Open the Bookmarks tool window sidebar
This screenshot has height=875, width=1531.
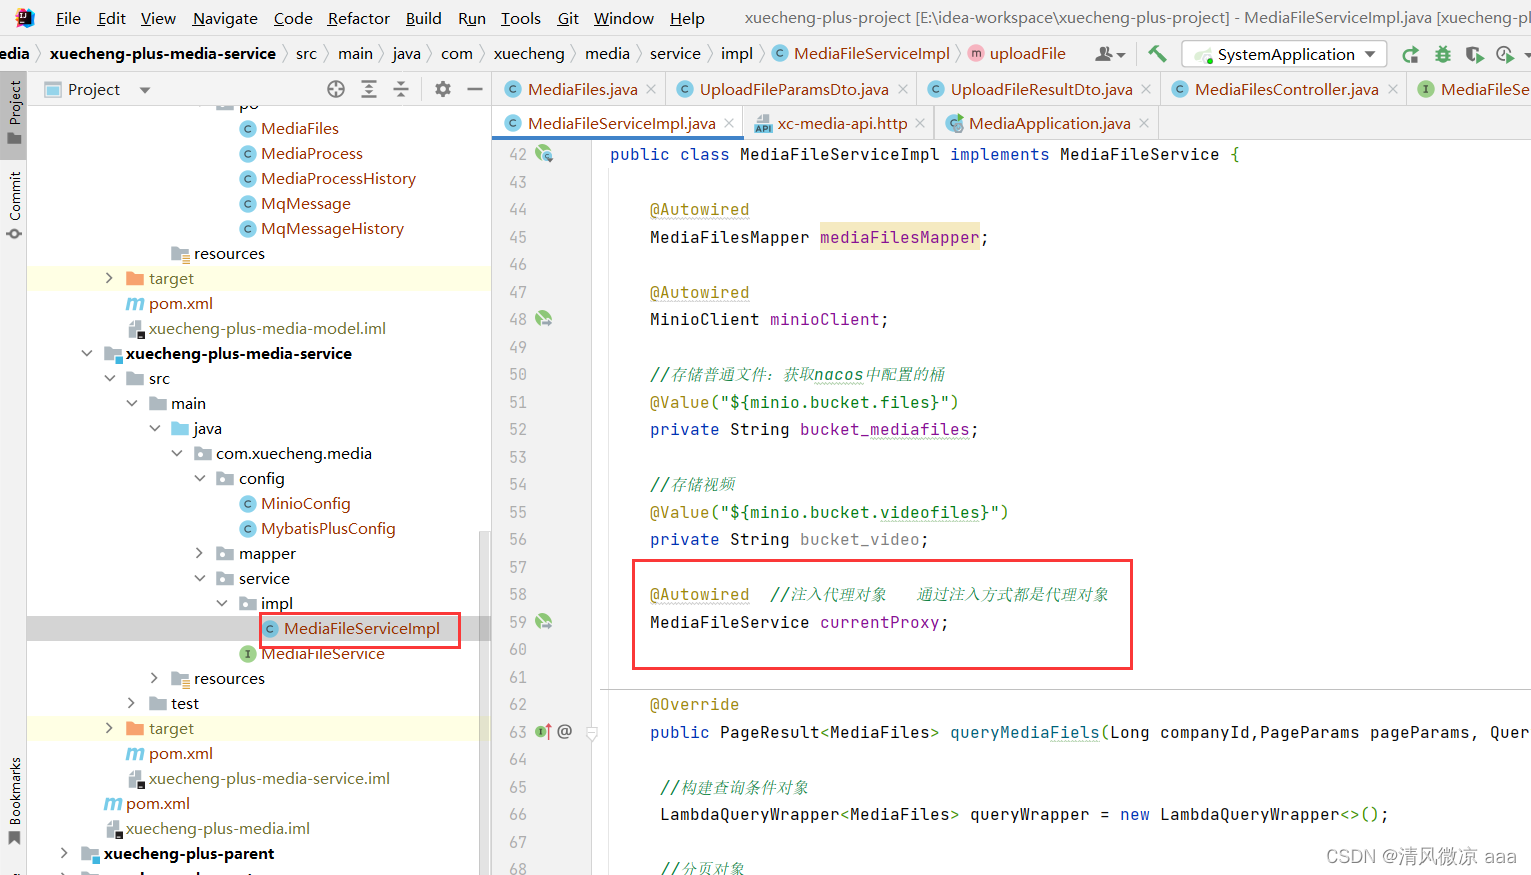(14, 800)
